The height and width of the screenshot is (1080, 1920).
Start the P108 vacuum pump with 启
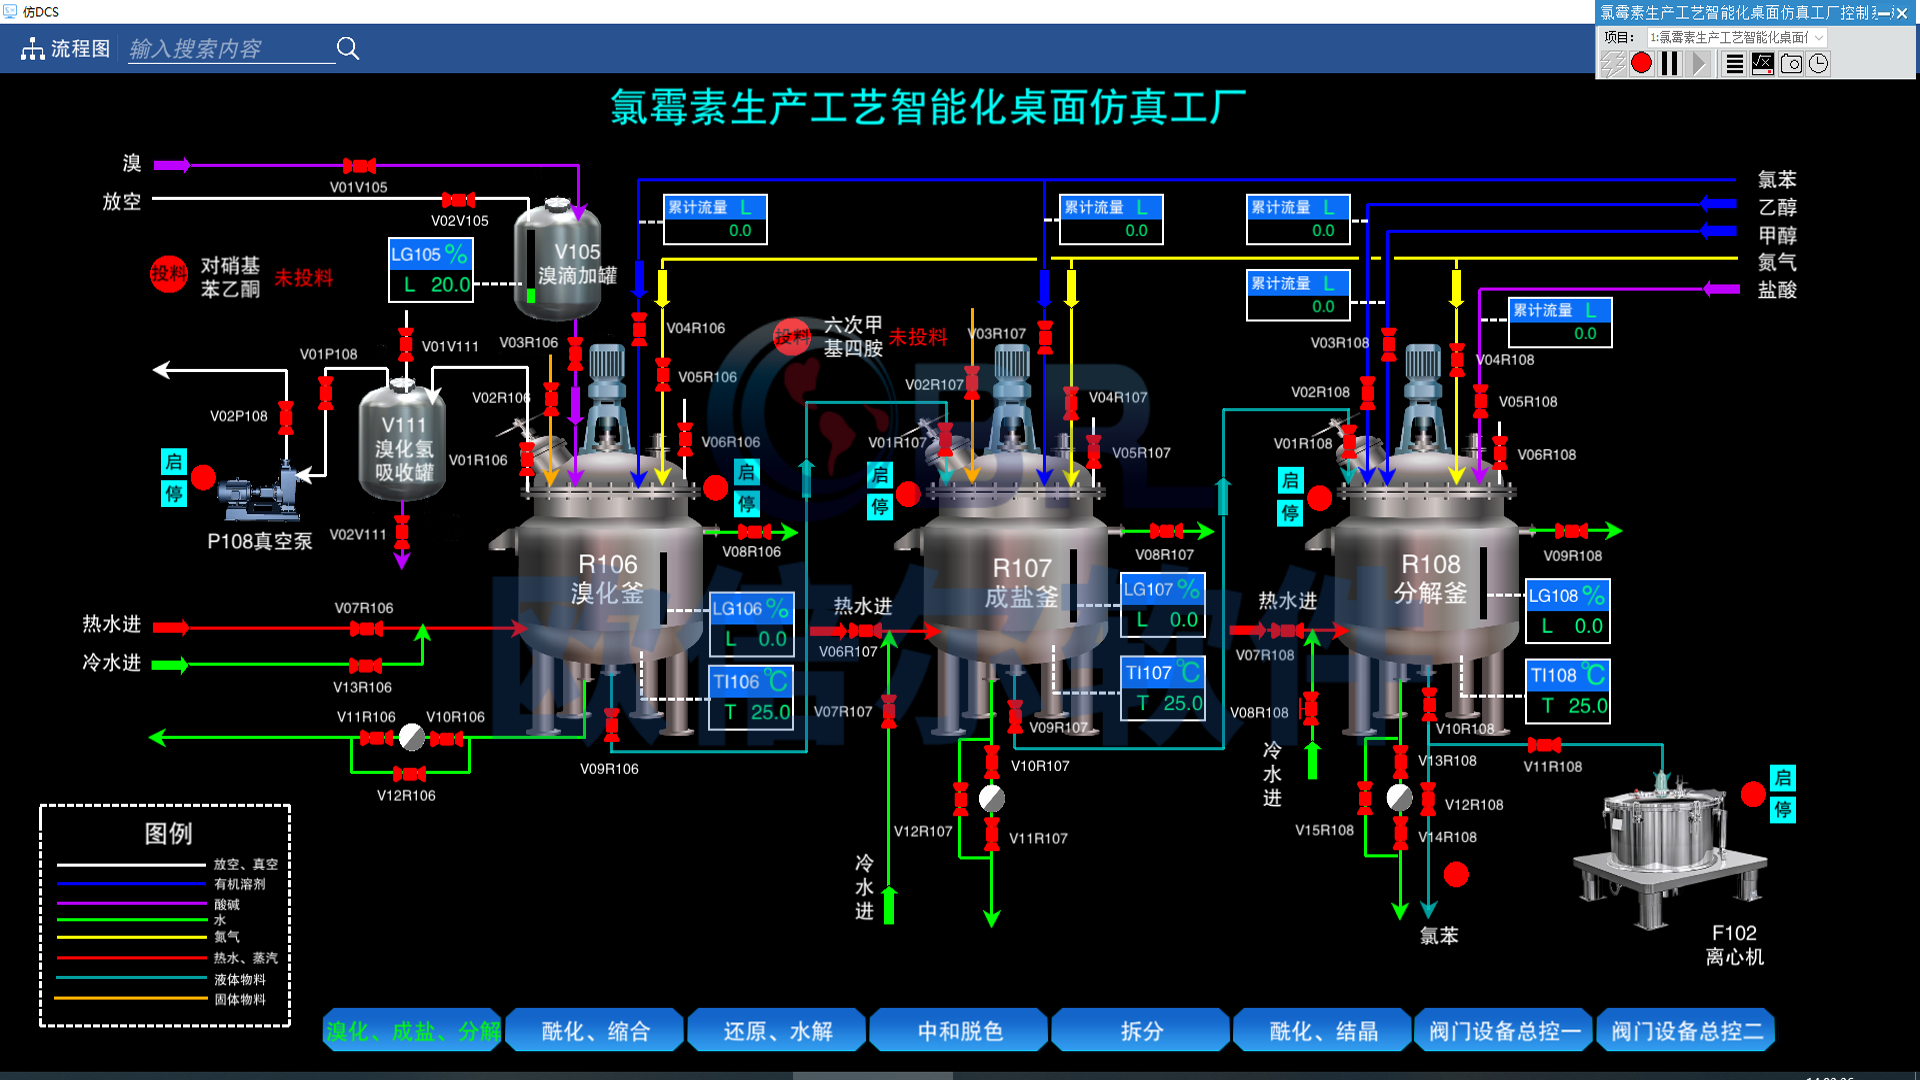click(x=174, y=461)
